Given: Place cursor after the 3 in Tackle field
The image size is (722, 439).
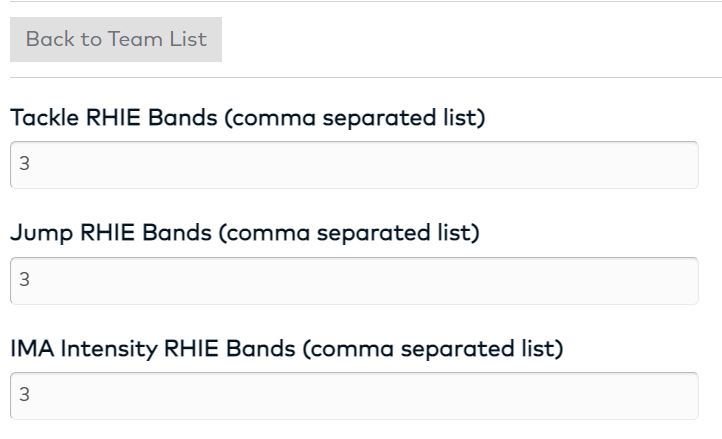Looking at the screenshot, I should [32, 165].
